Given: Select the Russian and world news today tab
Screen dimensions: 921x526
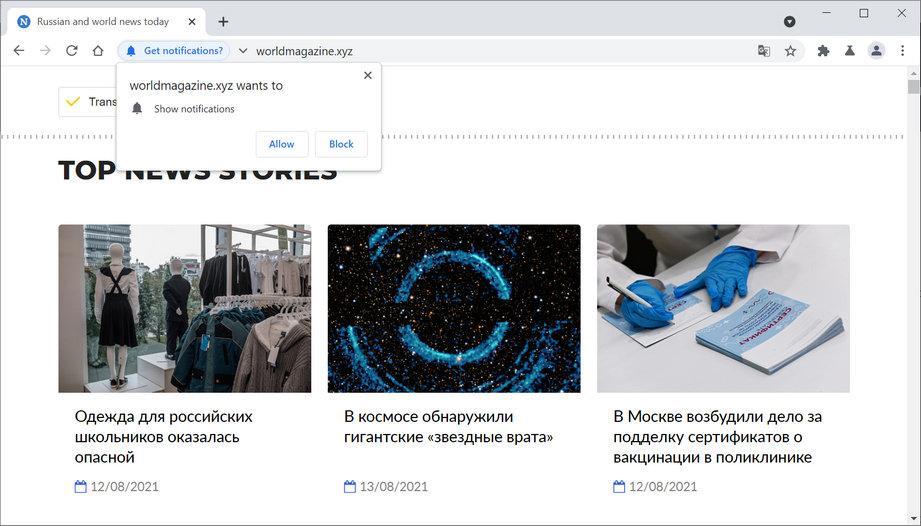Looking at the screenshot, I should [107, 22].
